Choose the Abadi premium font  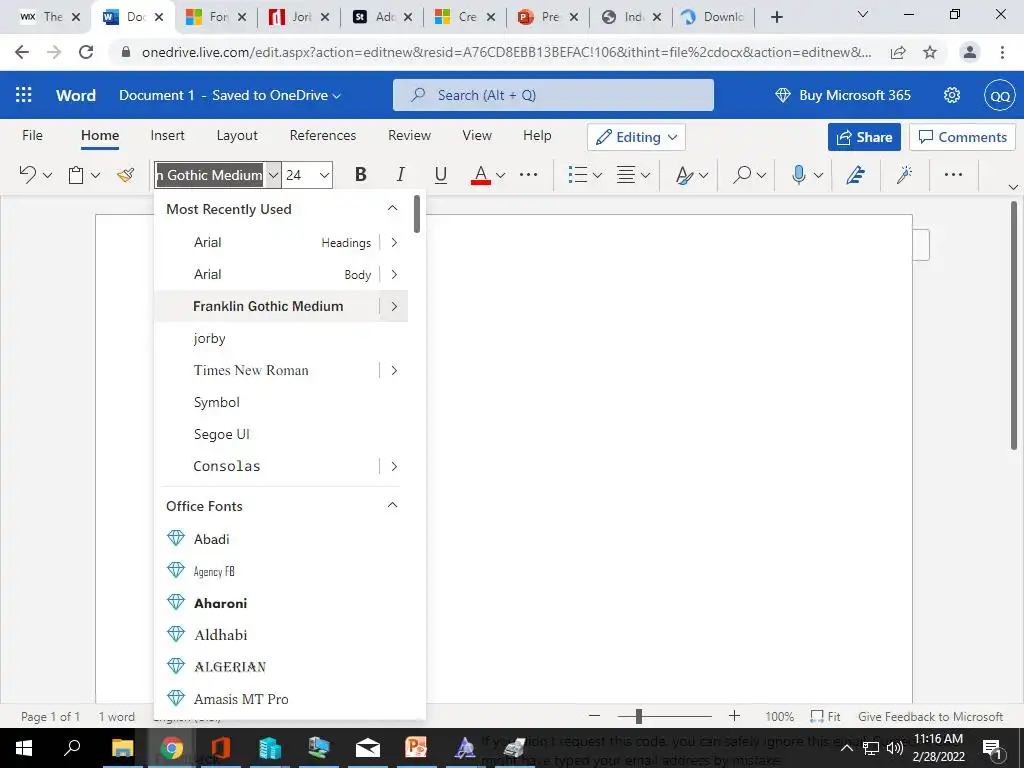point(281,539)
